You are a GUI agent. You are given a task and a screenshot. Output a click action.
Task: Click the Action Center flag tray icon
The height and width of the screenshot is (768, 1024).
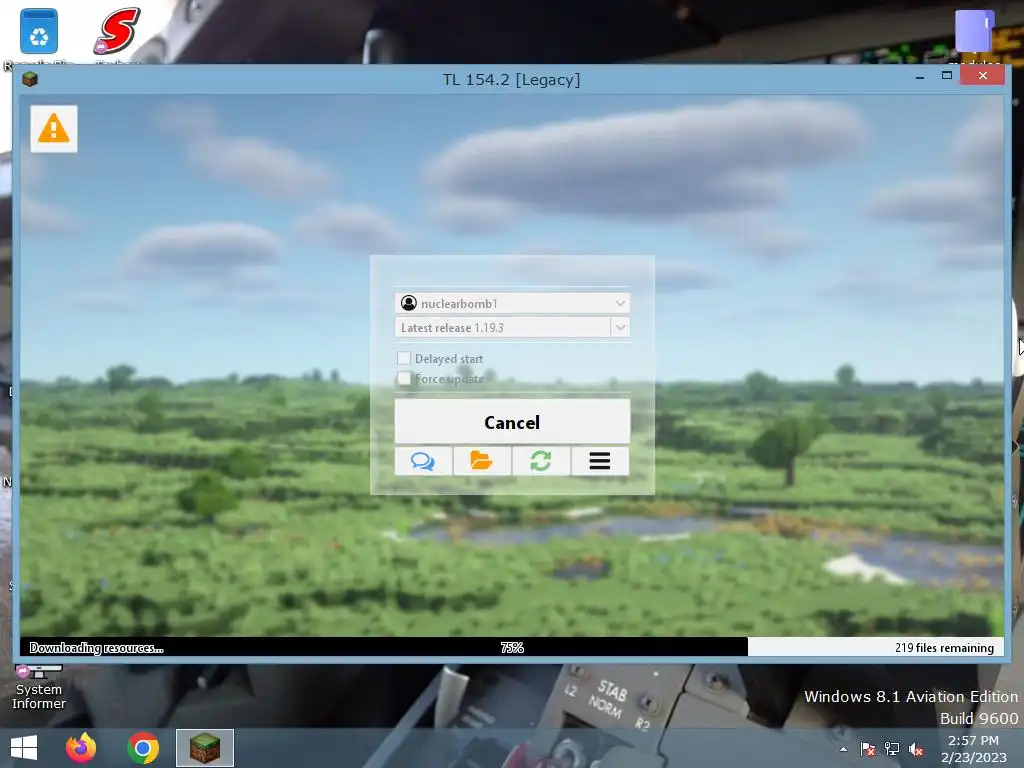868,750
